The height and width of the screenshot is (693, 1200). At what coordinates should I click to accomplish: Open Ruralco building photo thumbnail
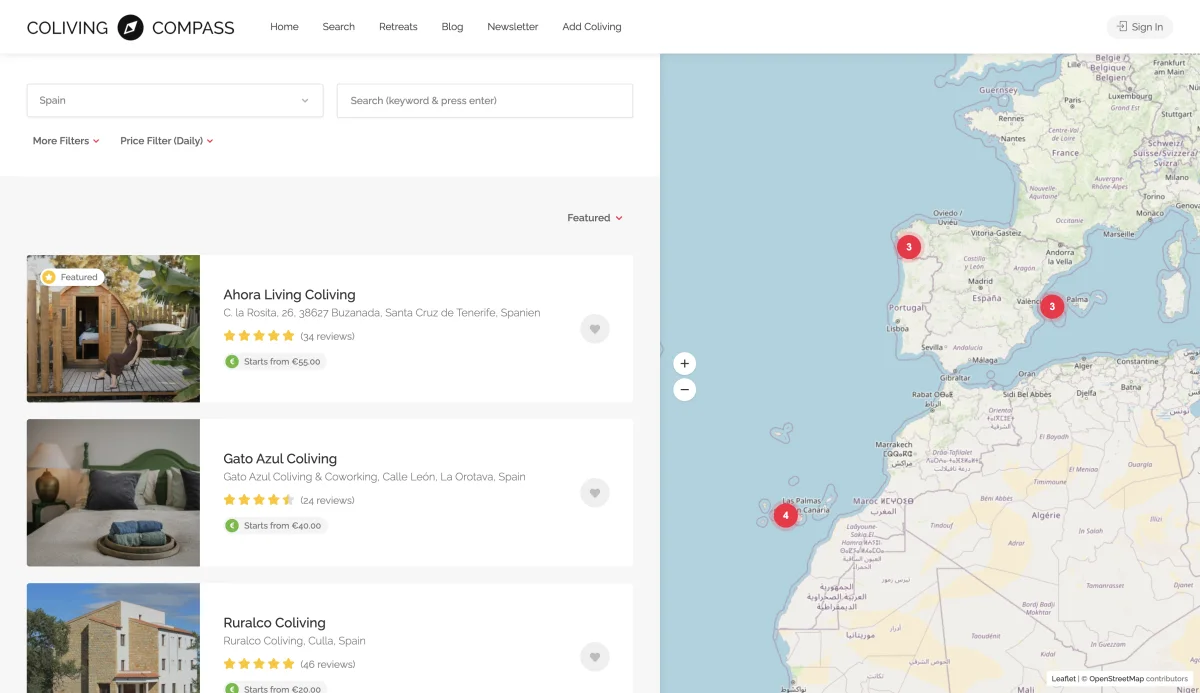tap(113, 638)
